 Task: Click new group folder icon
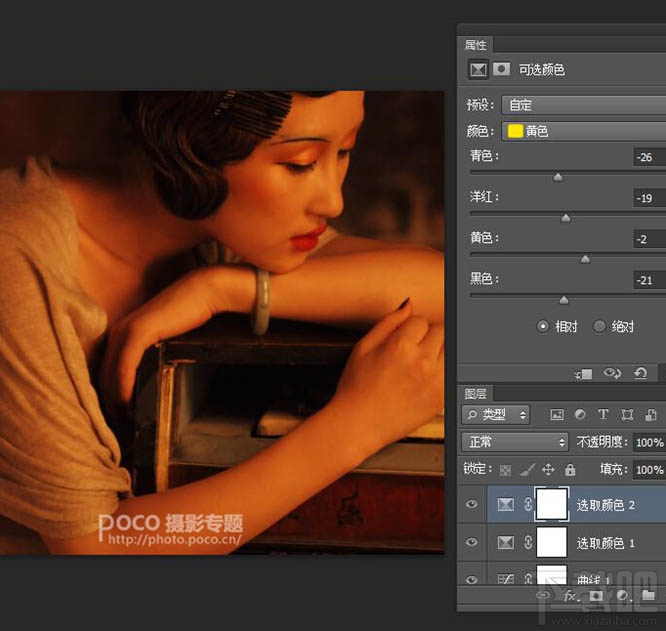coord(648,595)
